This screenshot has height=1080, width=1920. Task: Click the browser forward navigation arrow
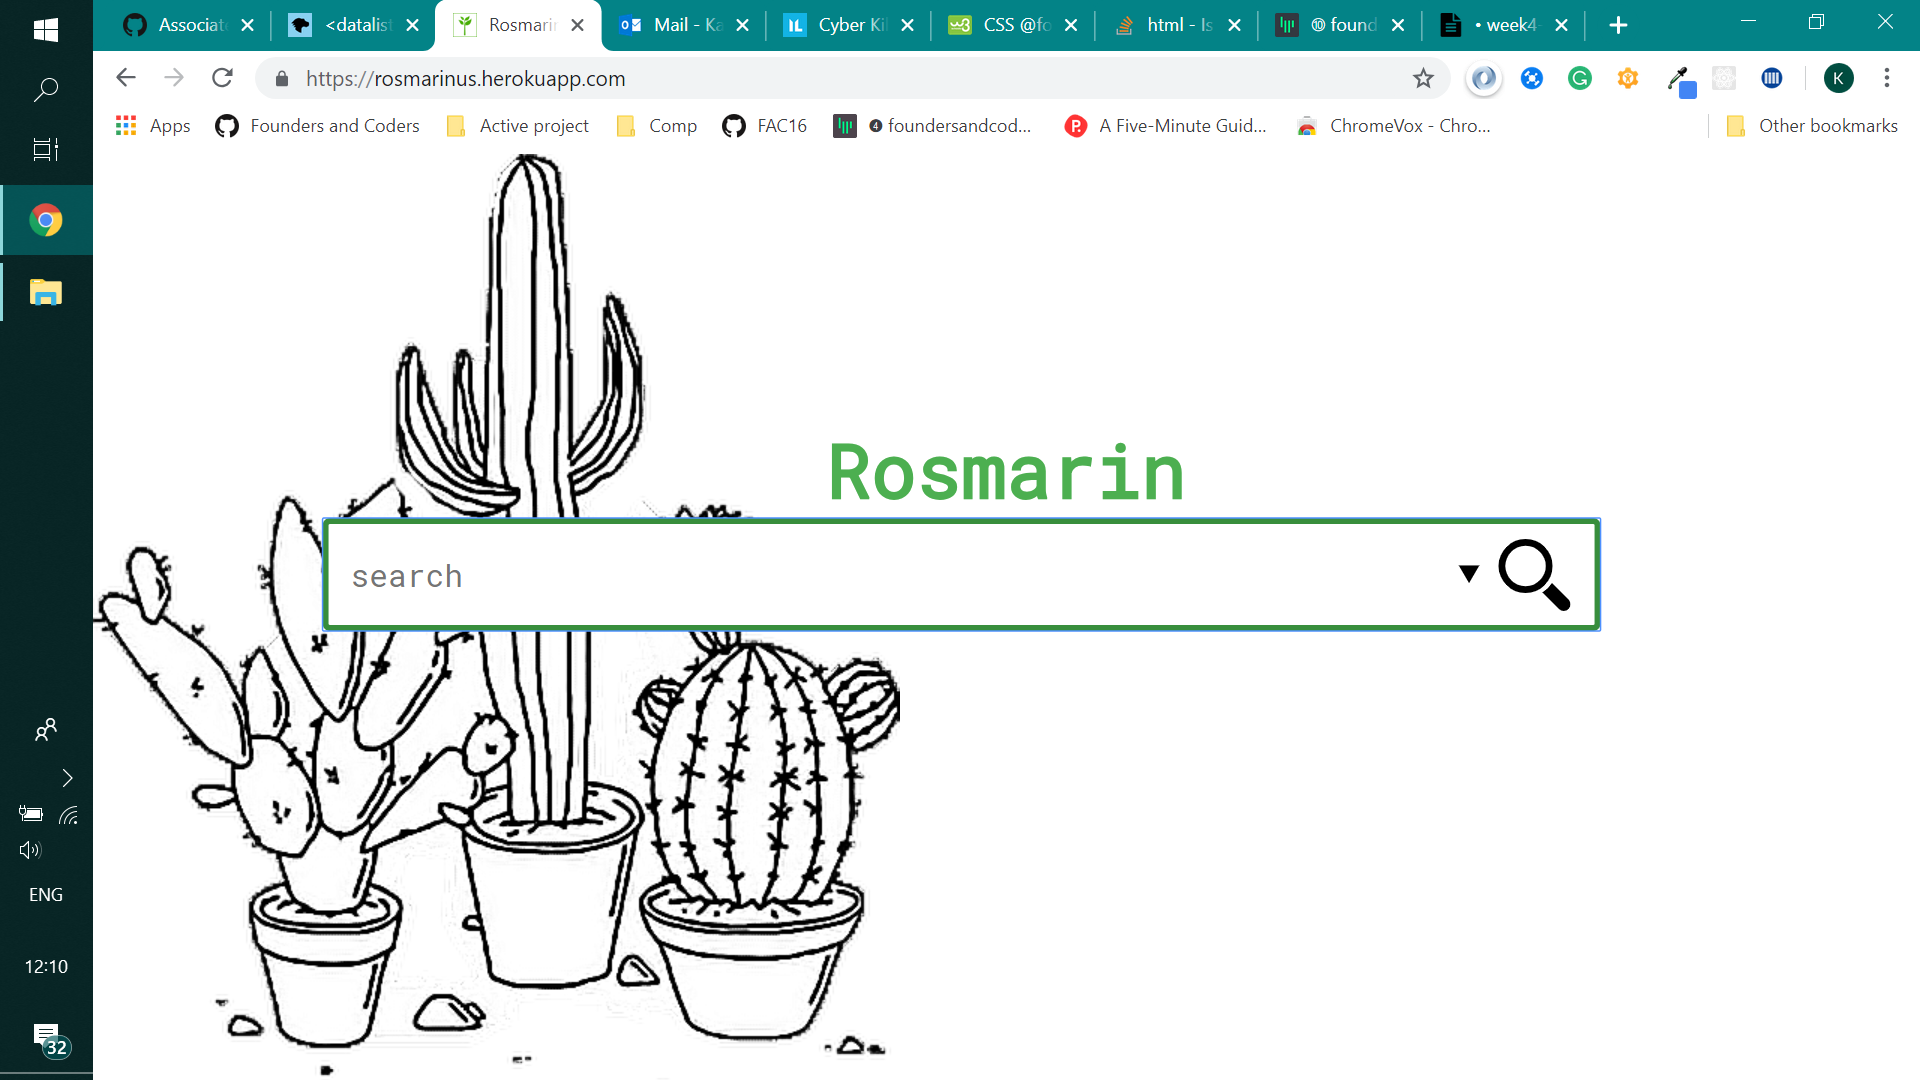[x=174, y=78]
